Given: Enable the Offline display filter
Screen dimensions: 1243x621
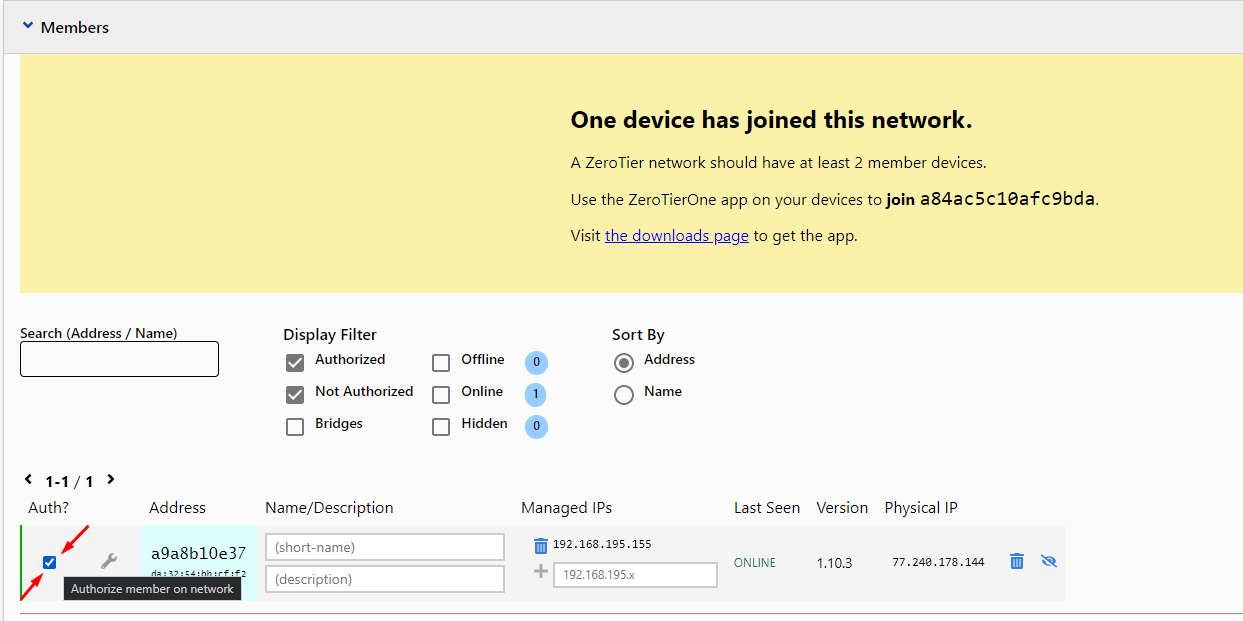Looking at the screenshot, I should pos(441,363).
